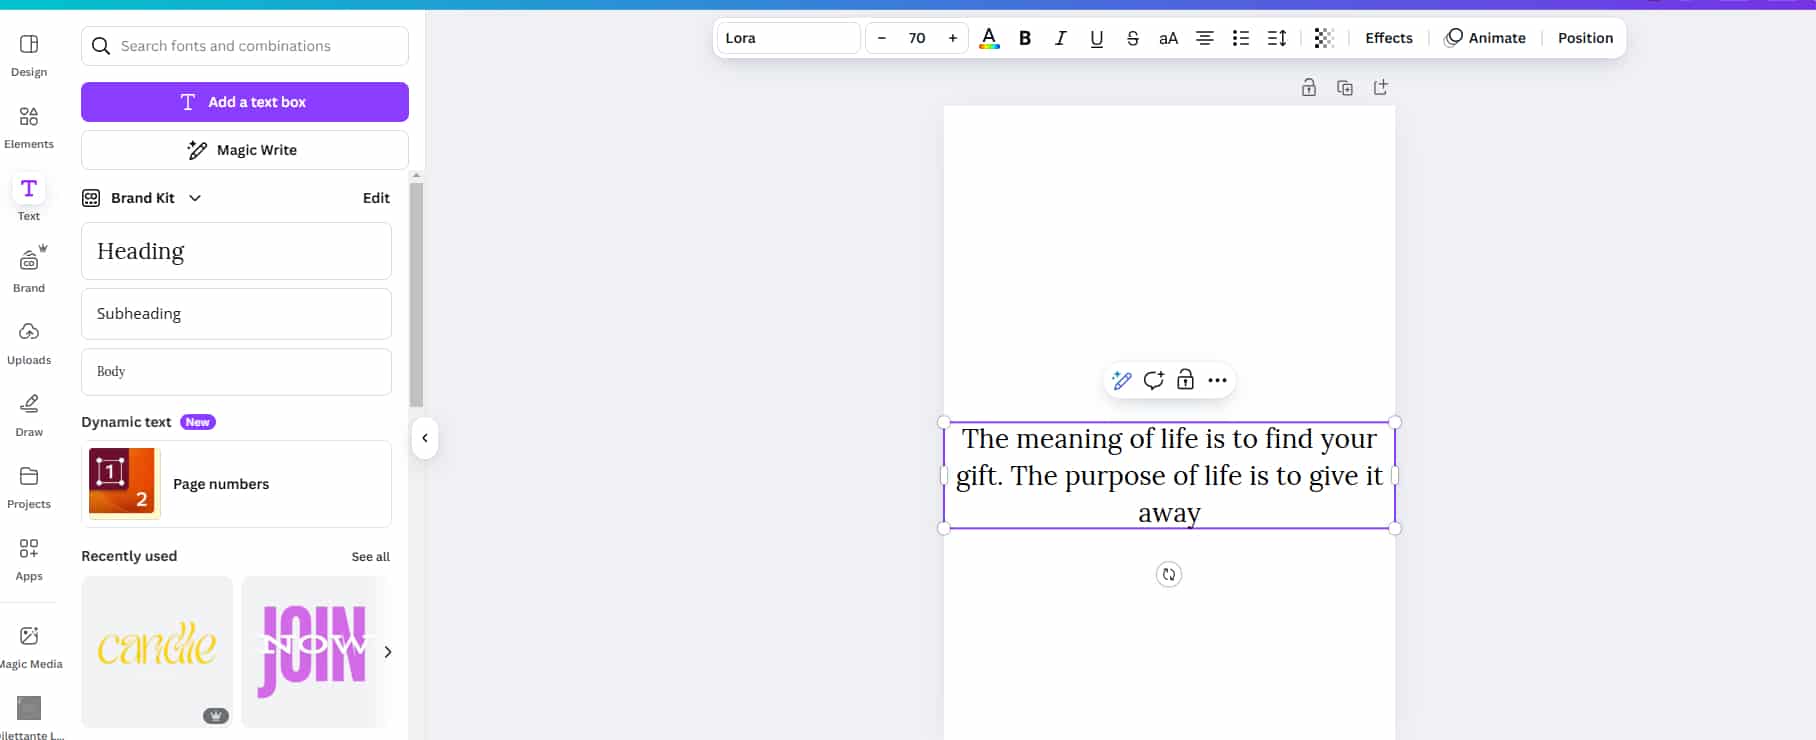Viewport: 1816px width, 740px height.
Task: Open the Apps panel
Action: 29,559
